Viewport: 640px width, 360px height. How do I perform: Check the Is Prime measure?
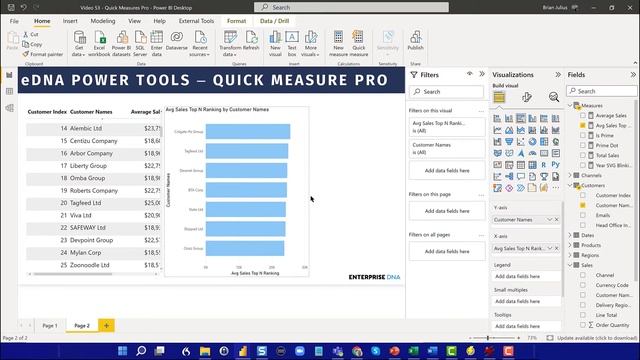(583, 135)
